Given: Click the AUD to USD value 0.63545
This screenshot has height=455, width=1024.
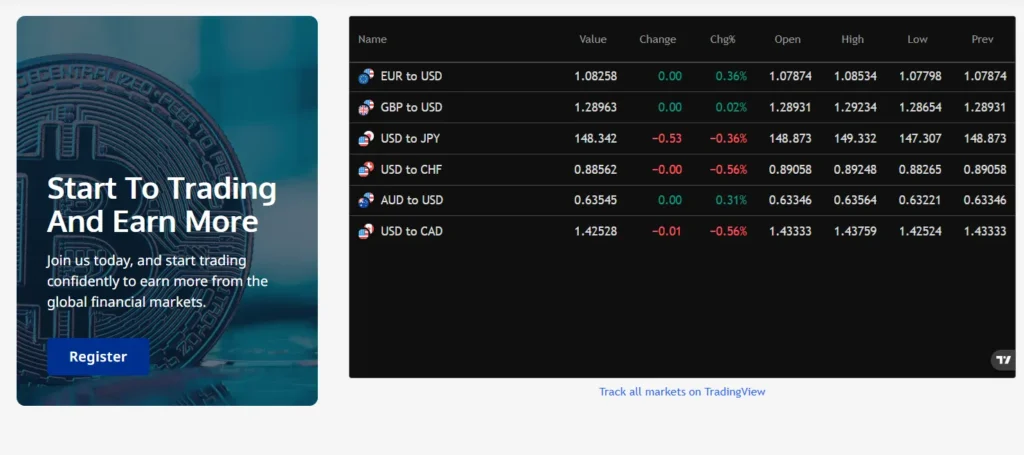Looking at the screenshot, I should click(595, 200).
